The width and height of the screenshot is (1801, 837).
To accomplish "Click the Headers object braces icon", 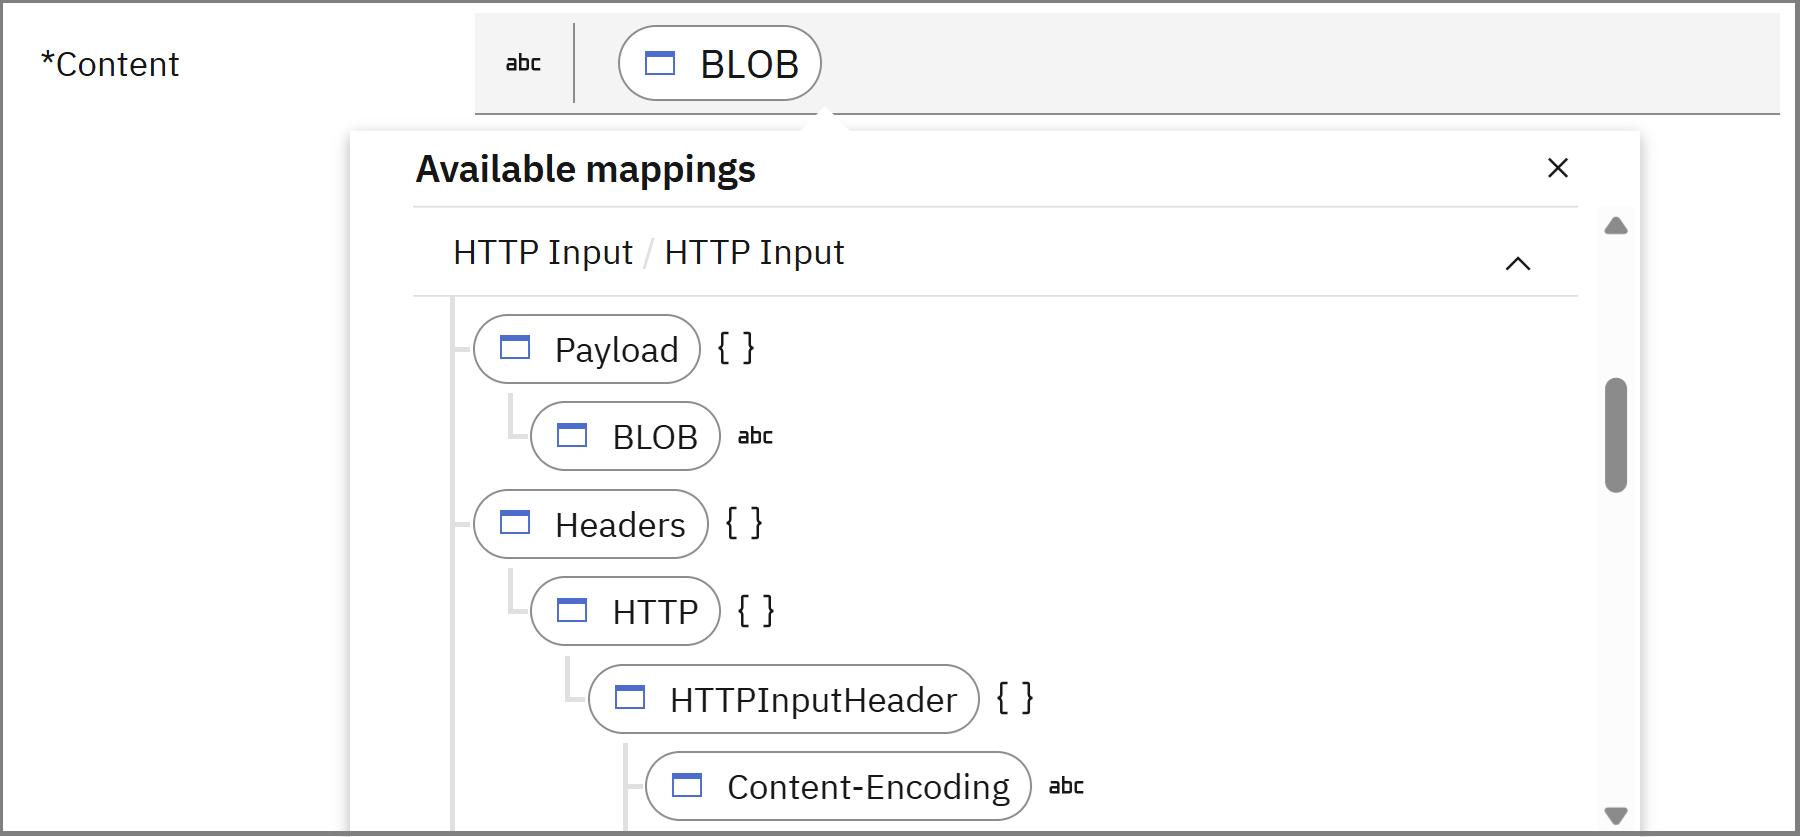I will point(744,524).
